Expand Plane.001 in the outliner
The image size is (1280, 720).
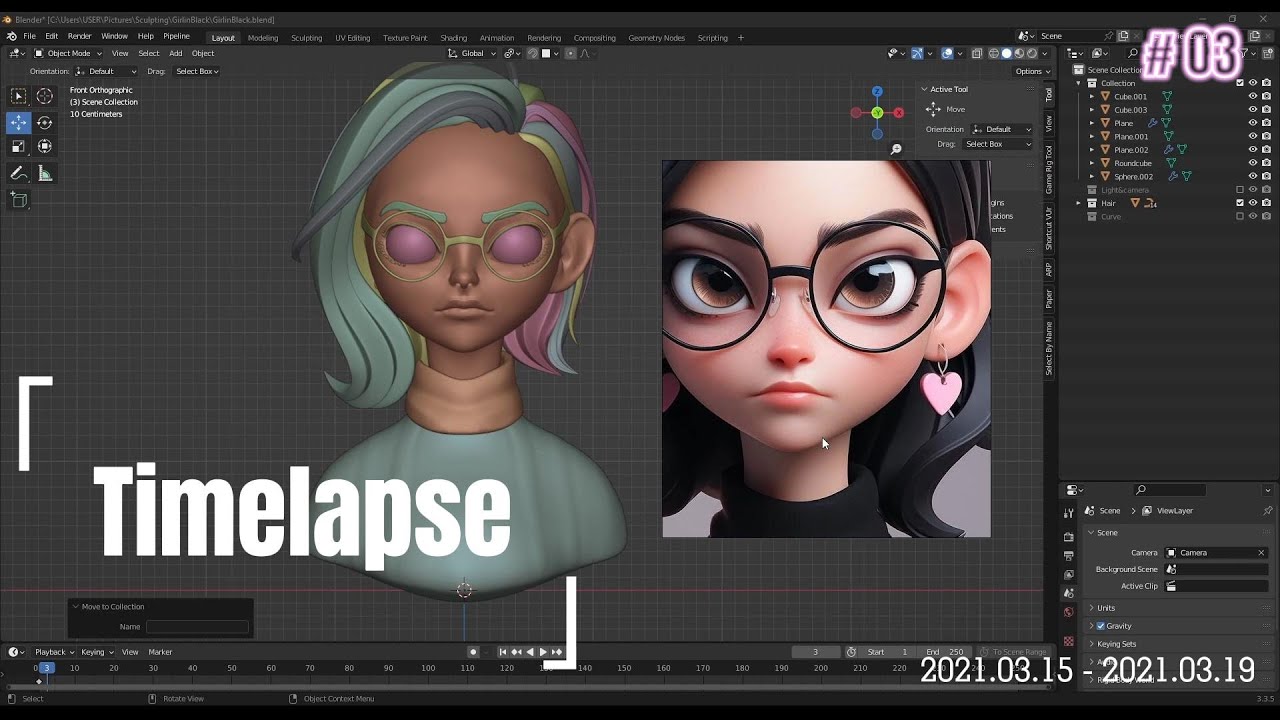point(1092,137)
